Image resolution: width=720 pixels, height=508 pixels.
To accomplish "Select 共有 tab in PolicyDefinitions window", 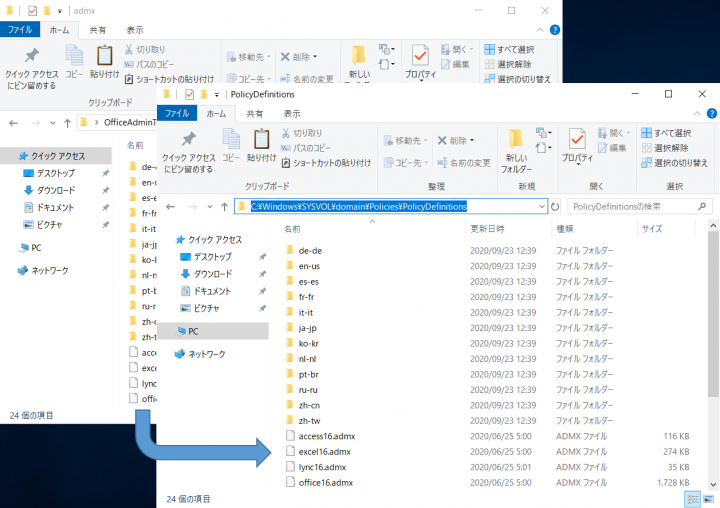I will (x=254, y=113).
